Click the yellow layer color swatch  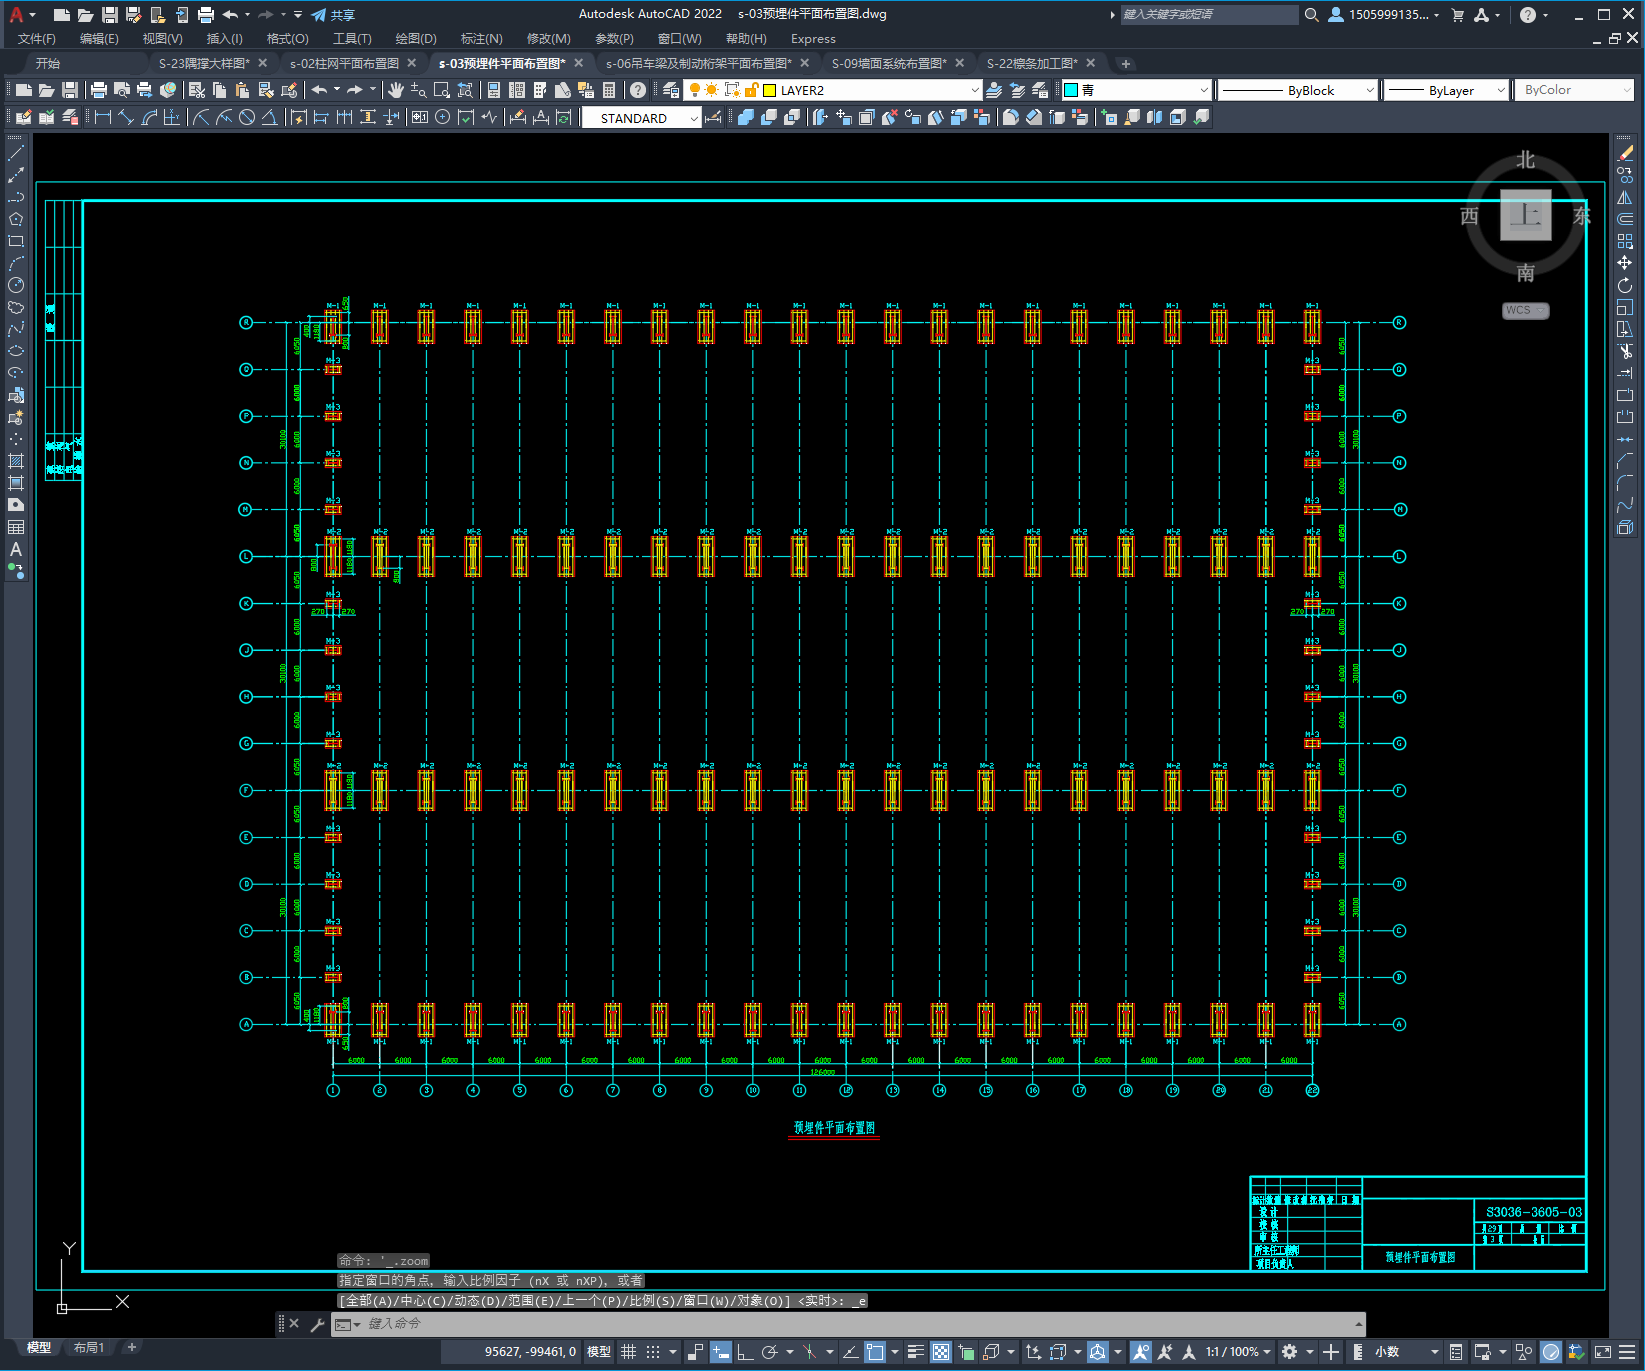(x=770, y=90)
